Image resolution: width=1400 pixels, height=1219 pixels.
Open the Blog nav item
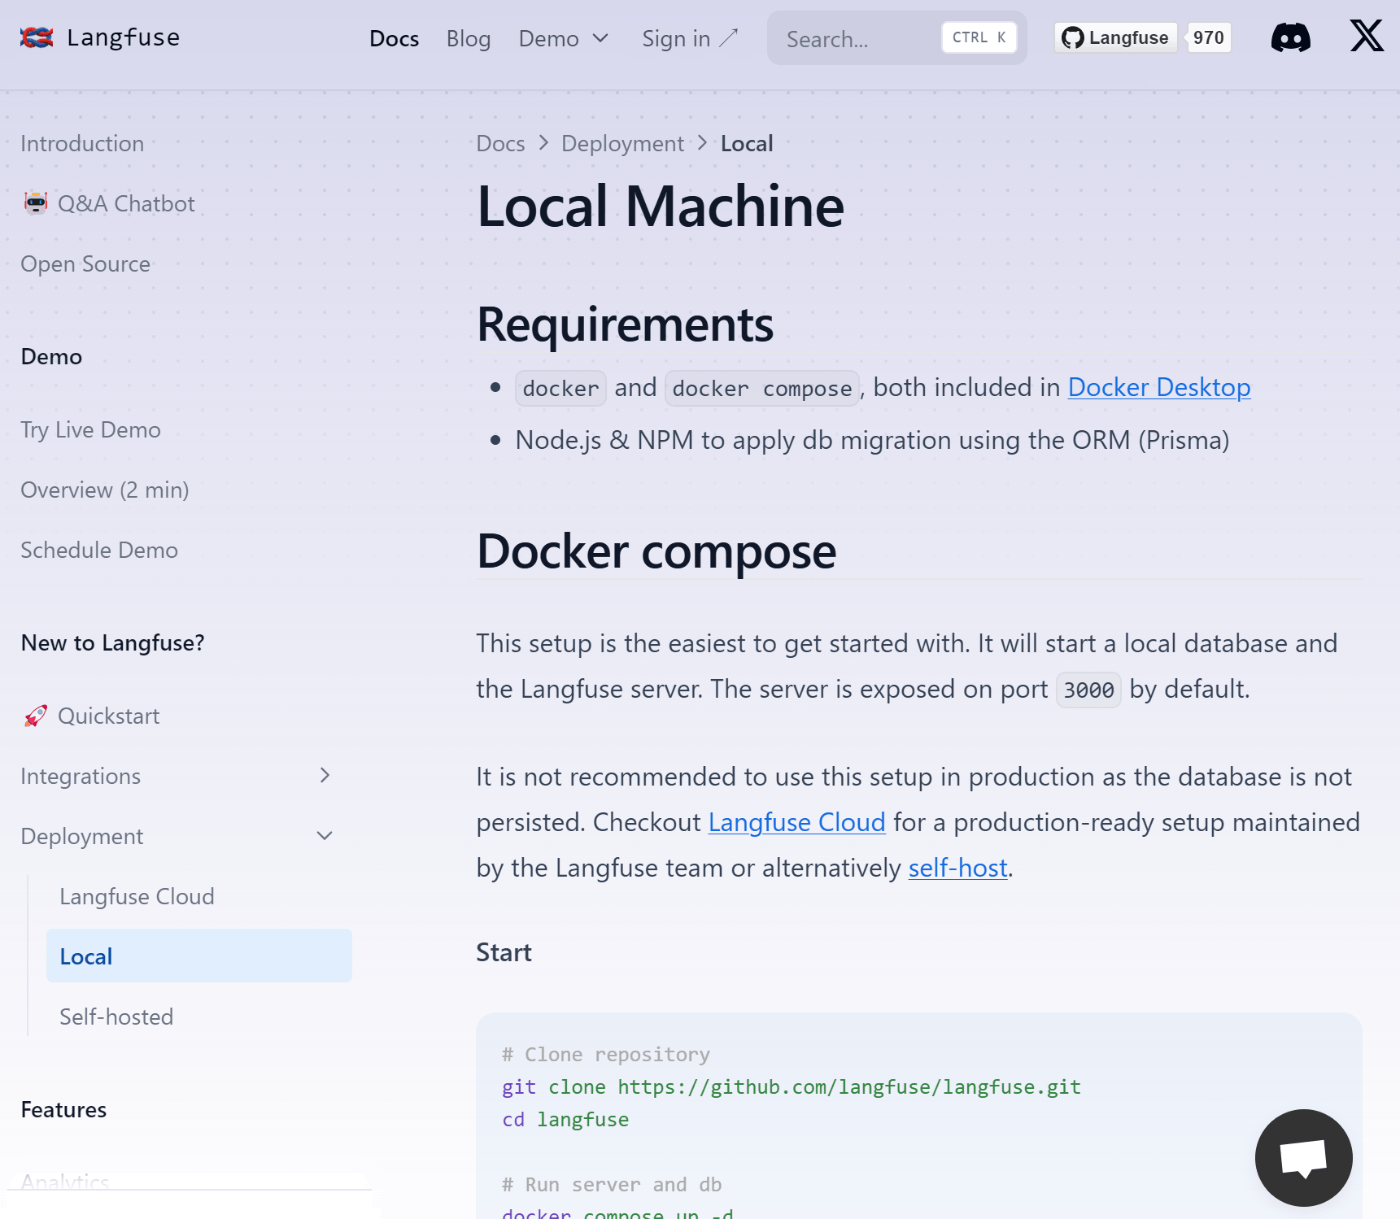coord(468,38)
